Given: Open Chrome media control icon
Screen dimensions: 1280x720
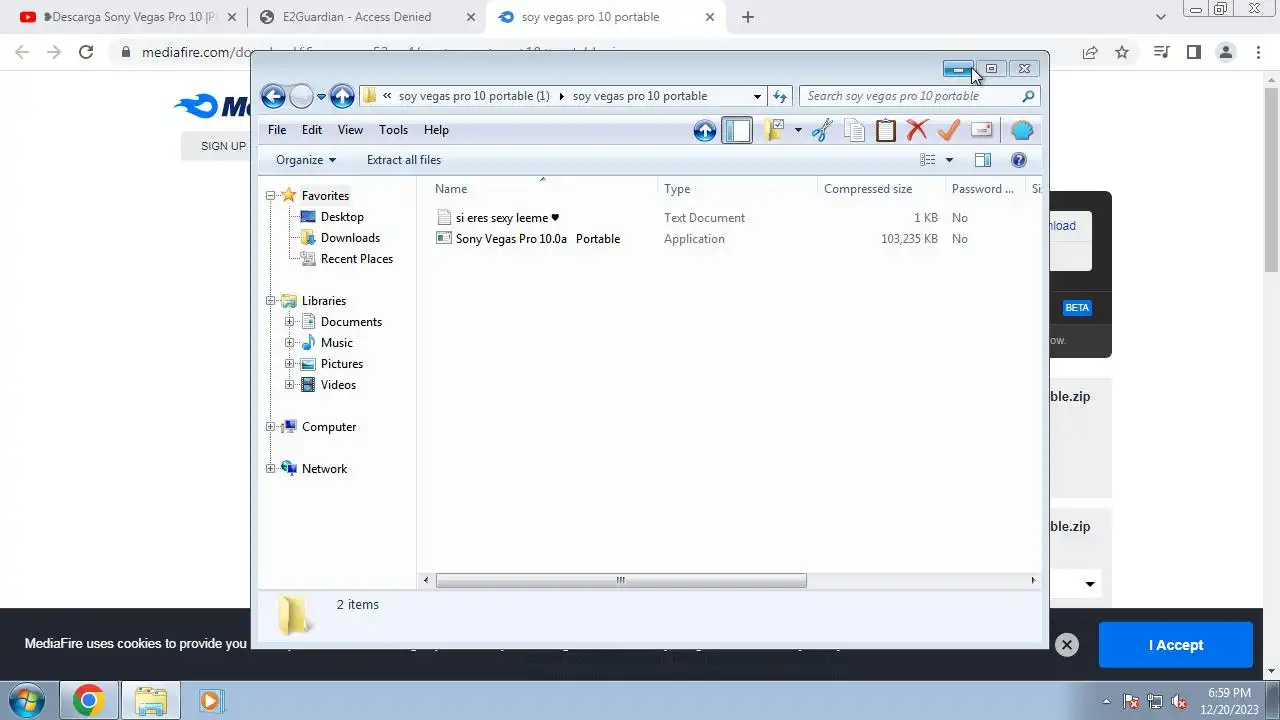Looking at the screenshot, I should (1161, 52).
